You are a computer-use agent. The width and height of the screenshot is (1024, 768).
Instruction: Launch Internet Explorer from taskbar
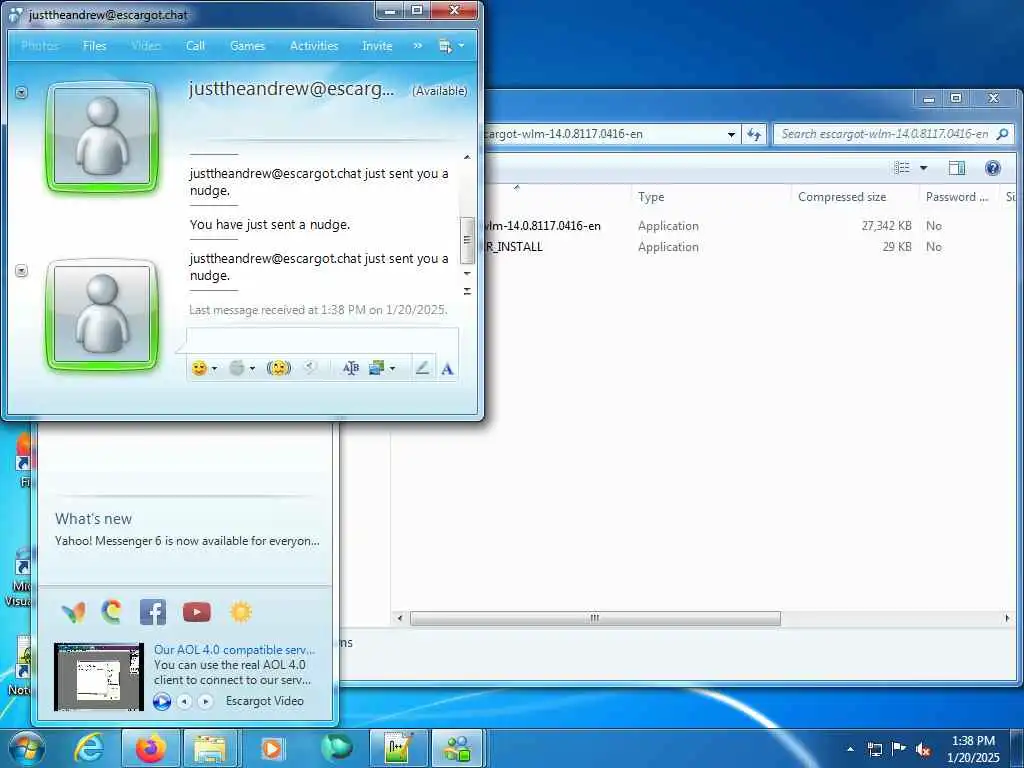[89, 748]
